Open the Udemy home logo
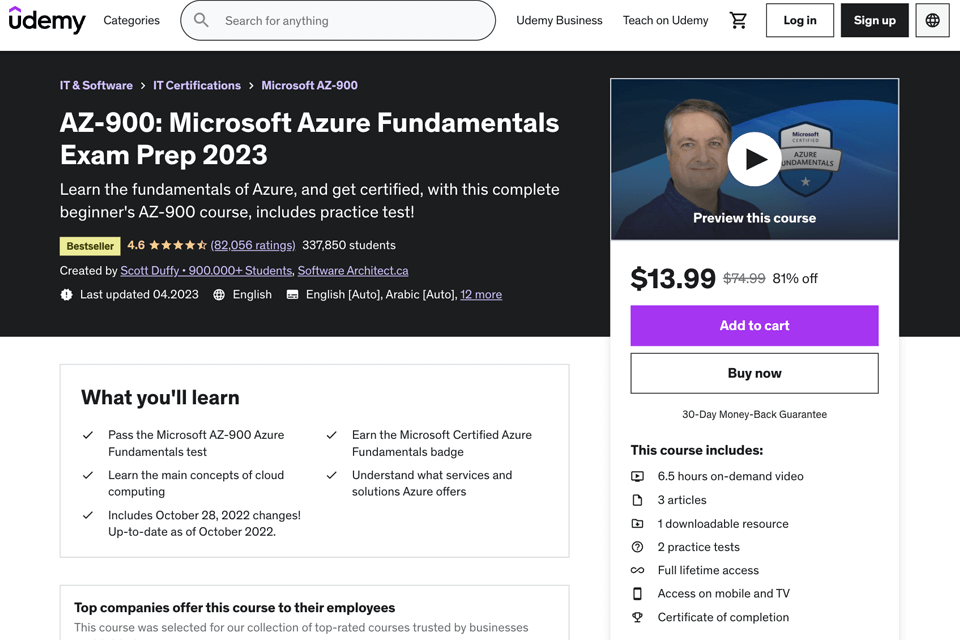The width and height of the screenshot is (960, 640). point(47,20)
